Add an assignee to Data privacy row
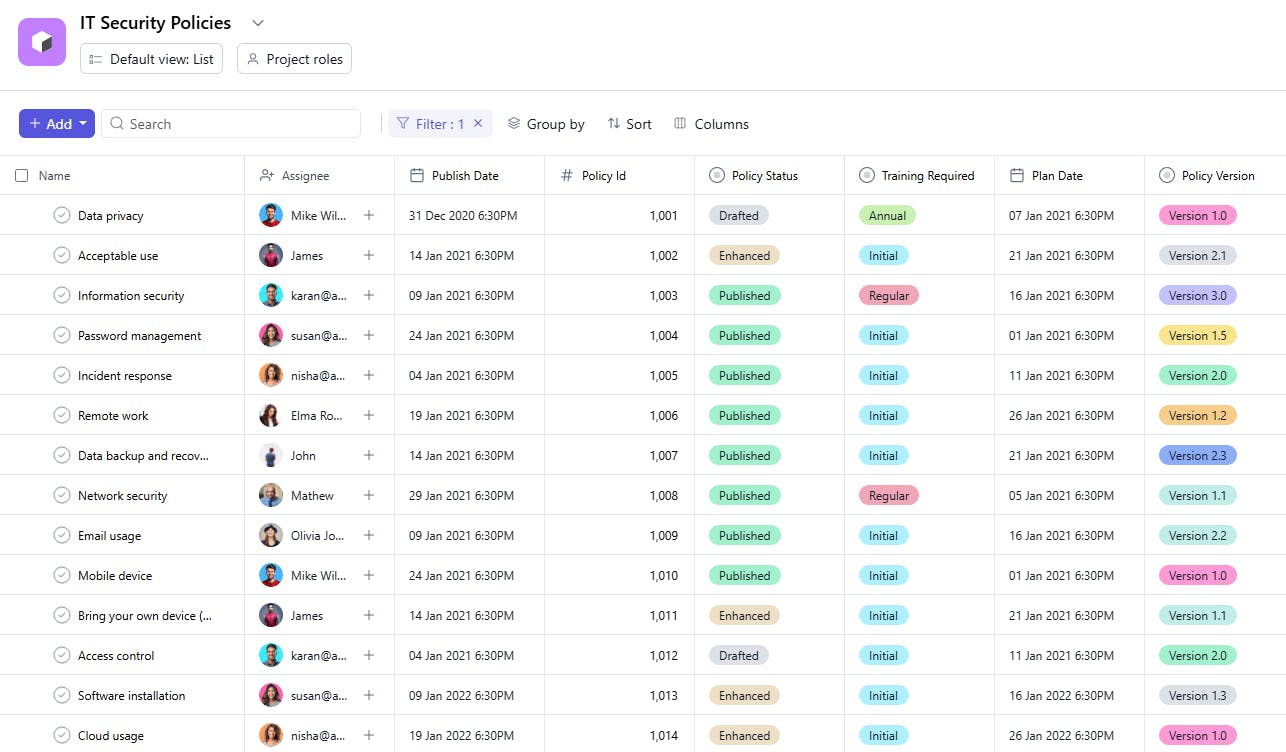This screenshot has height=752, width=1286. click(369, 215)
